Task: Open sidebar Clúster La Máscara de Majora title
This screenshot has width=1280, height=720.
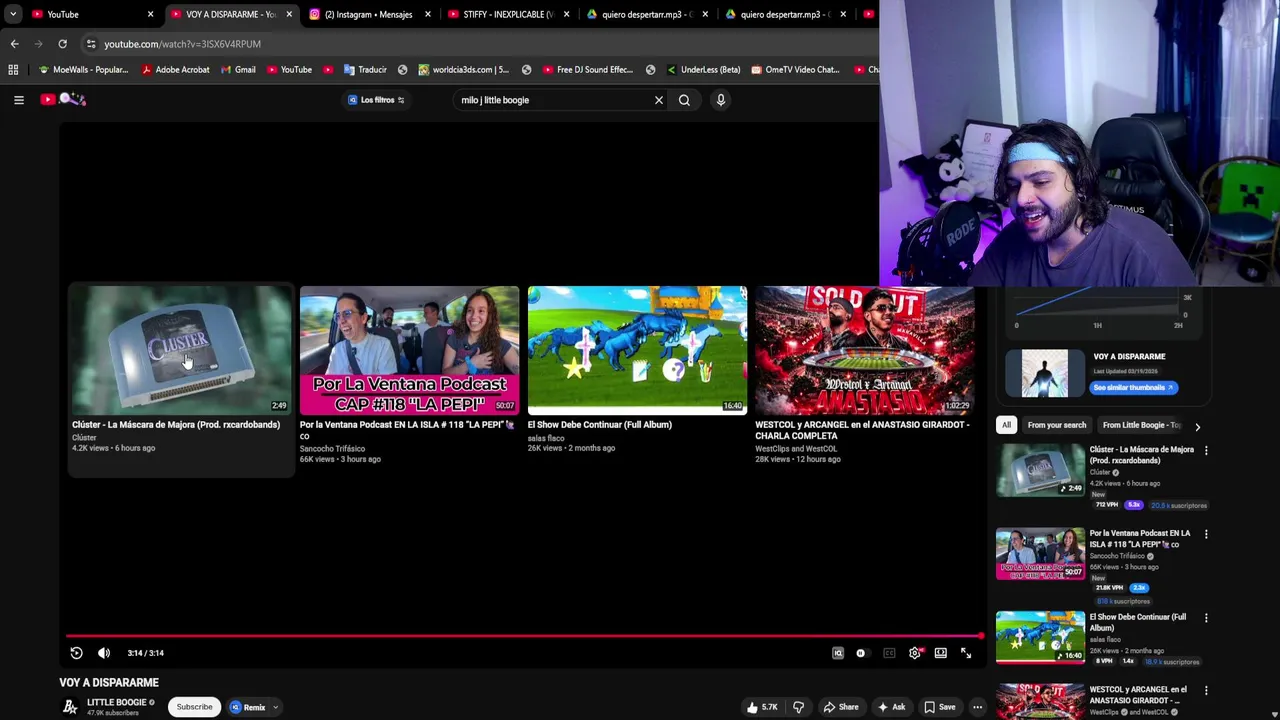Action: [x=1141, y=455]
